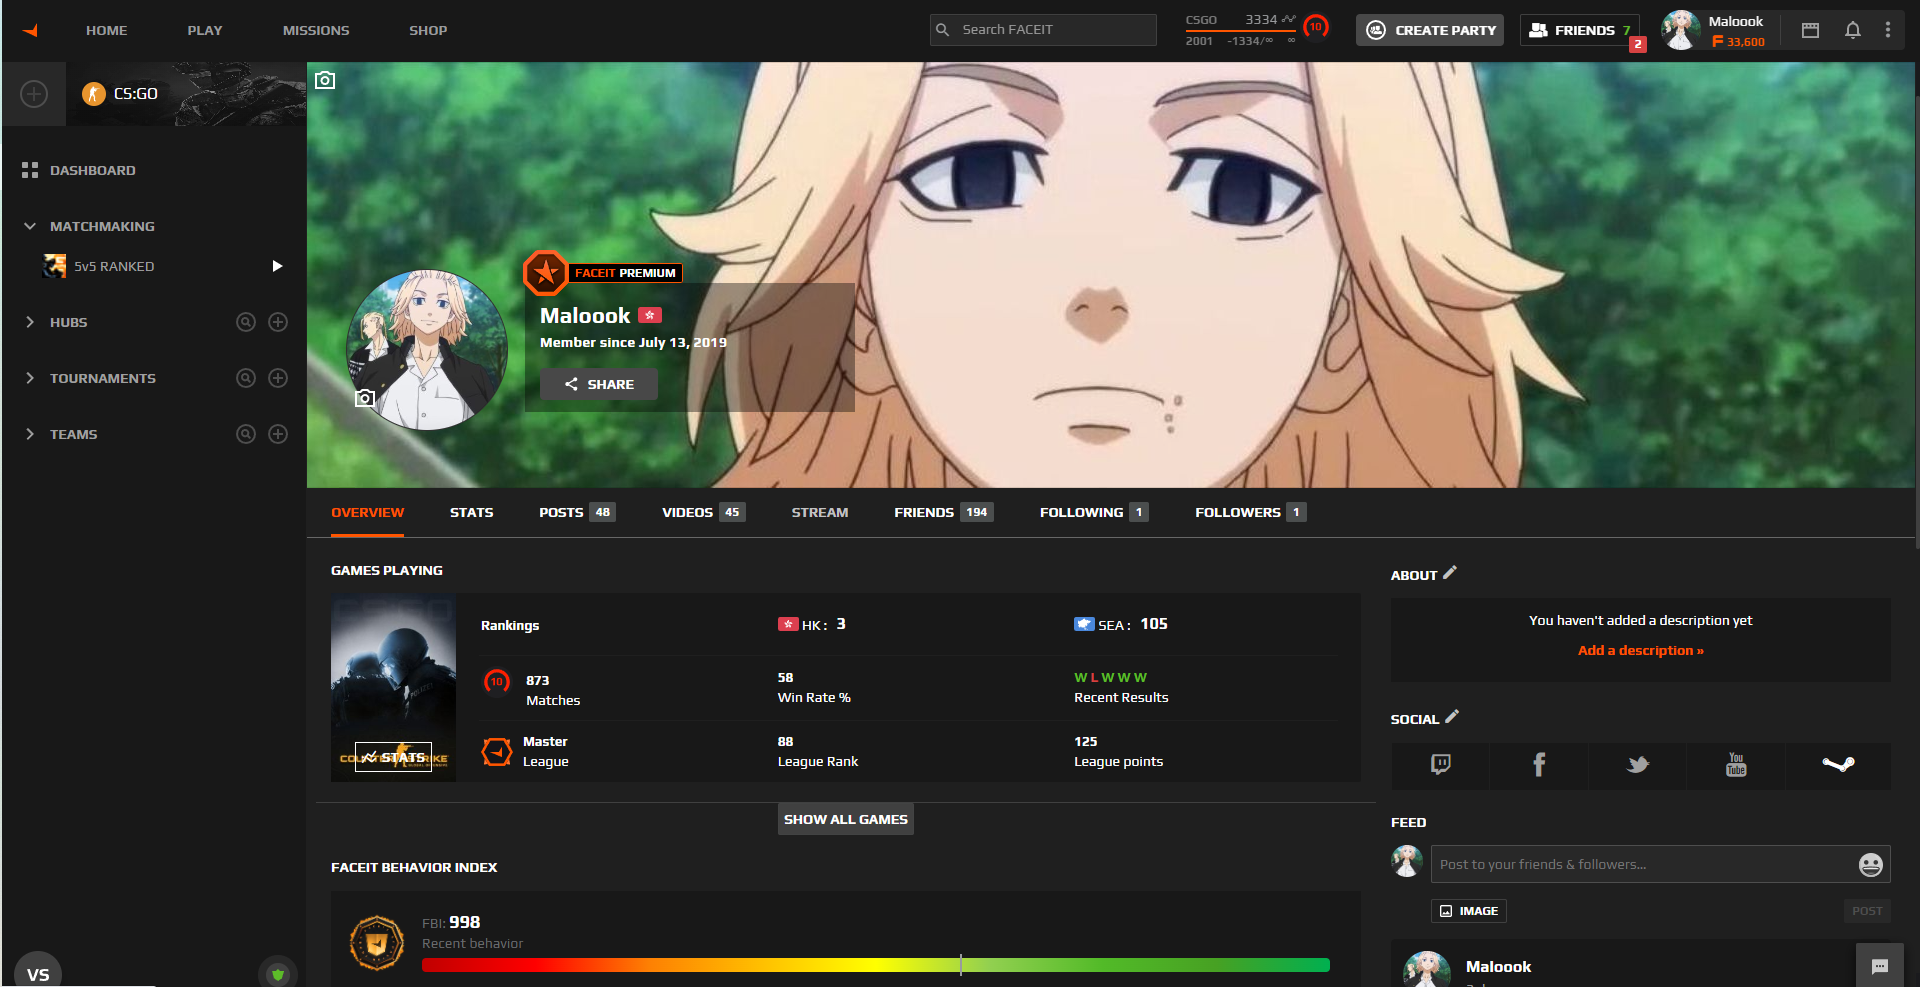Switch to the Stats tab
Image resolution: width=1920 pixels, height=987 pixels.
tap(472, 512)
